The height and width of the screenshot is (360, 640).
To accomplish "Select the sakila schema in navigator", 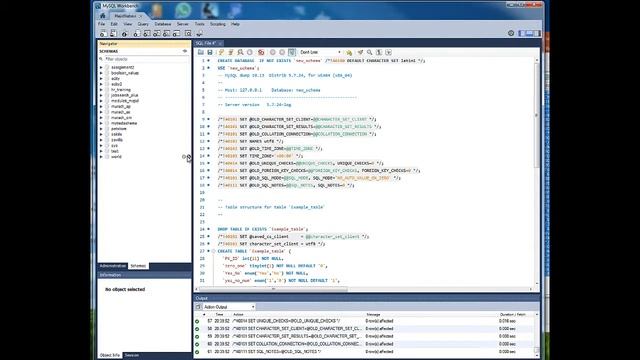I will coord(116,134).
